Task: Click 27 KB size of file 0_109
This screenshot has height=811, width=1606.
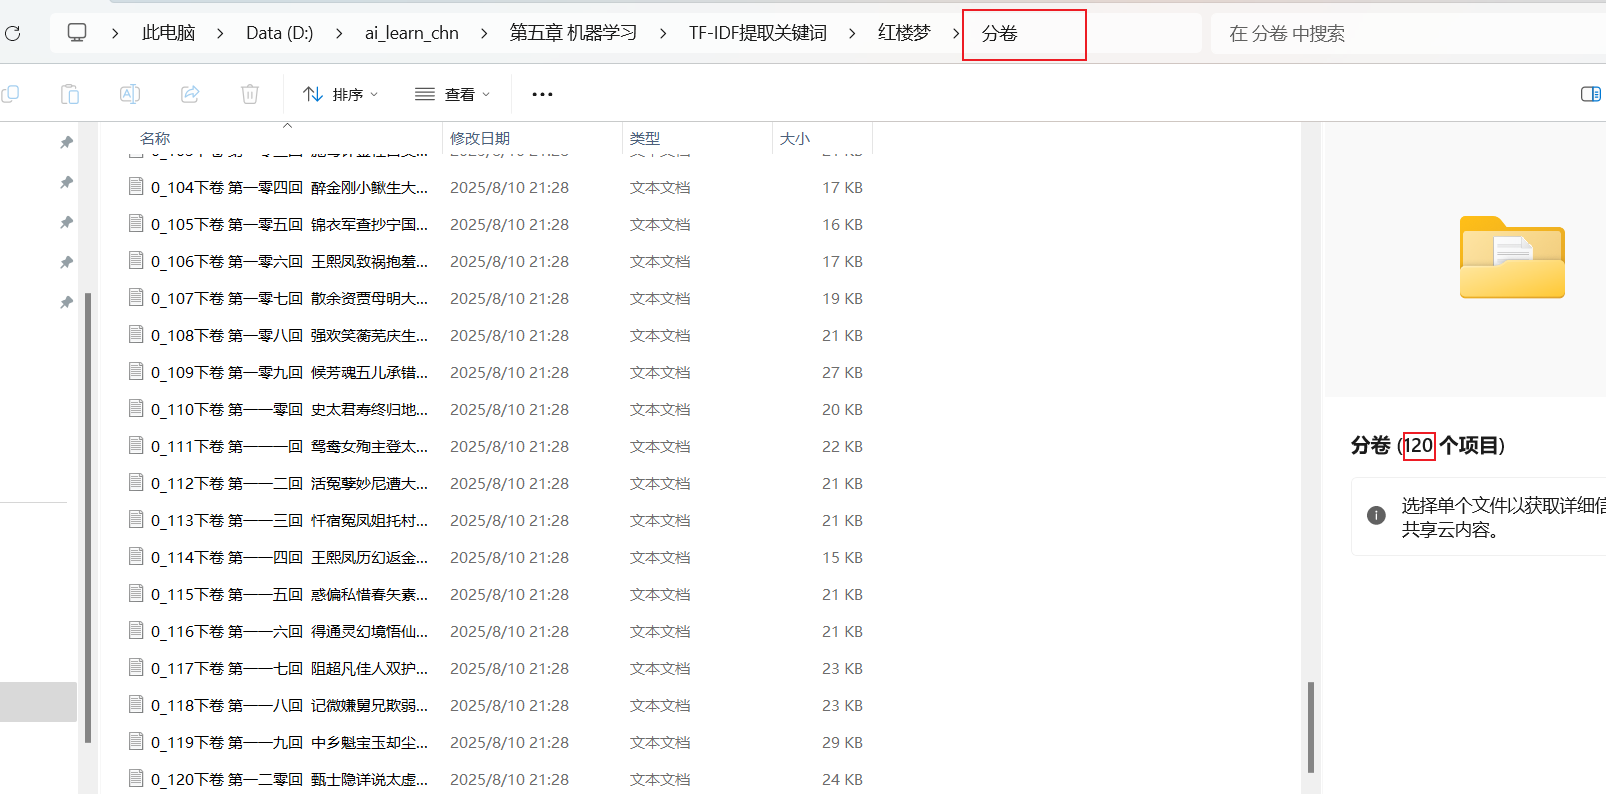Action: pos(842,372)
